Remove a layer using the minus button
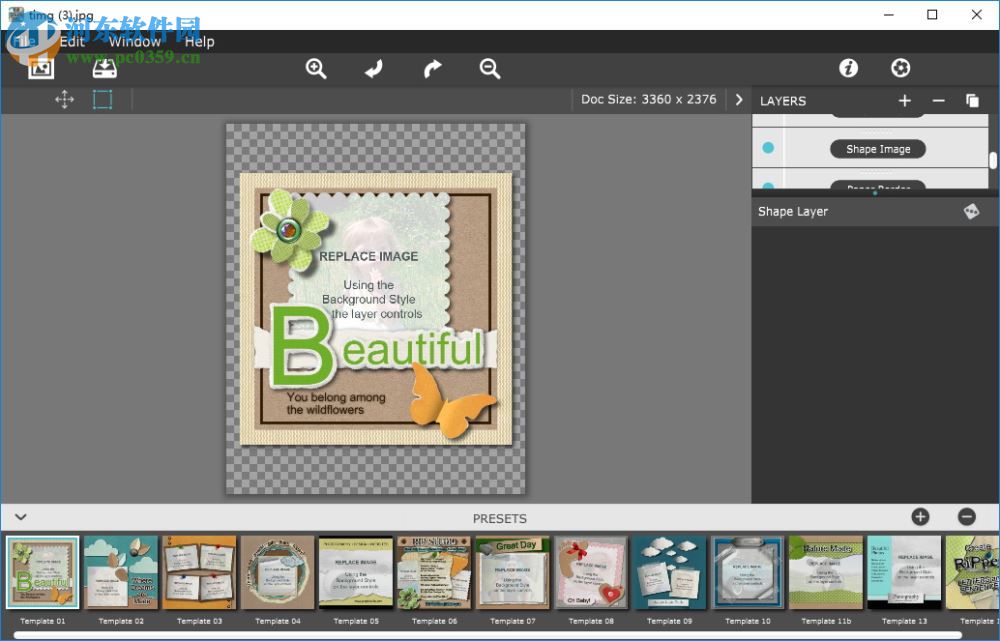1000x641 pixels. coord(939,100)
